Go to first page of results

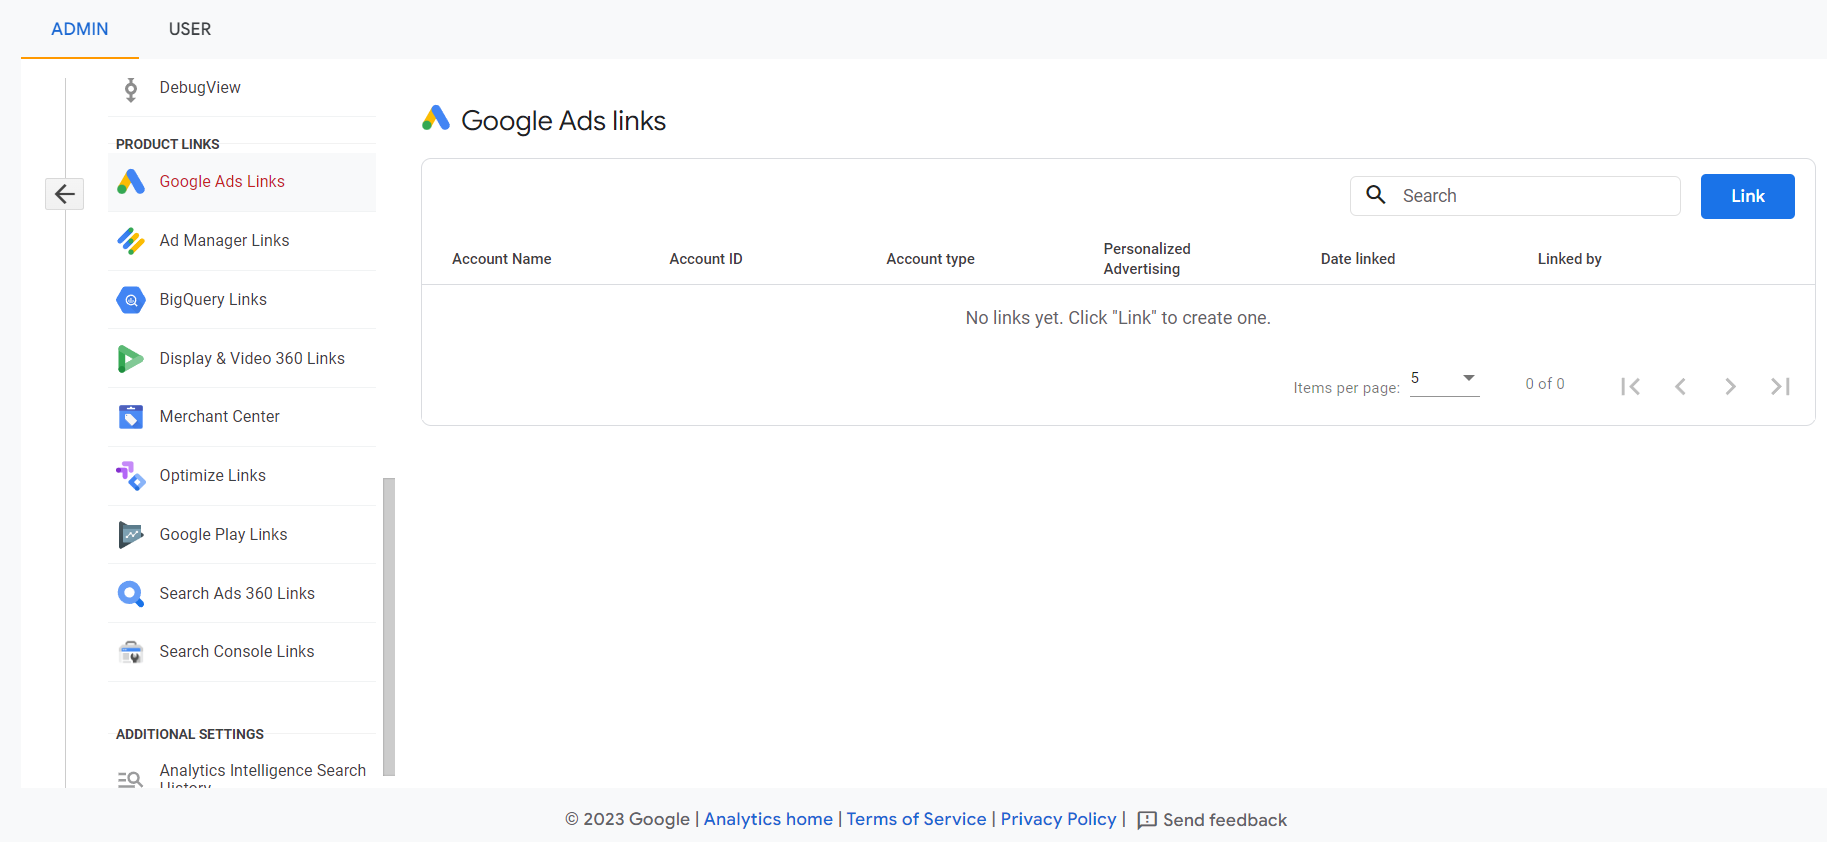pos(1630,386)
